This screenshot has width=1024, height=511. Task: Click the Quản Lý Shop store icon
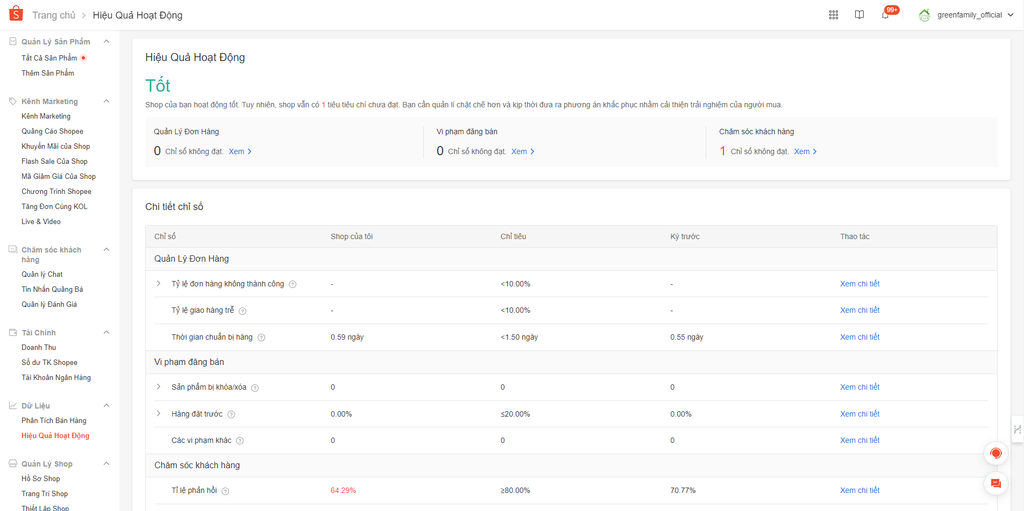tap(12, 464)
